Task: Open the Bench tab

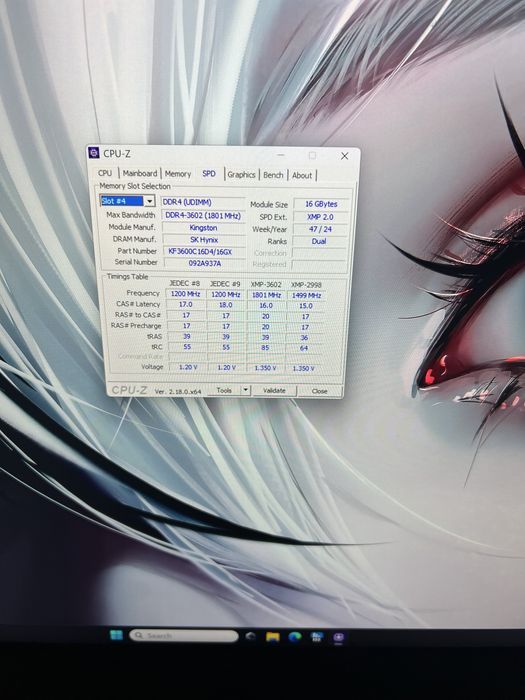Action: coord(273,175)
